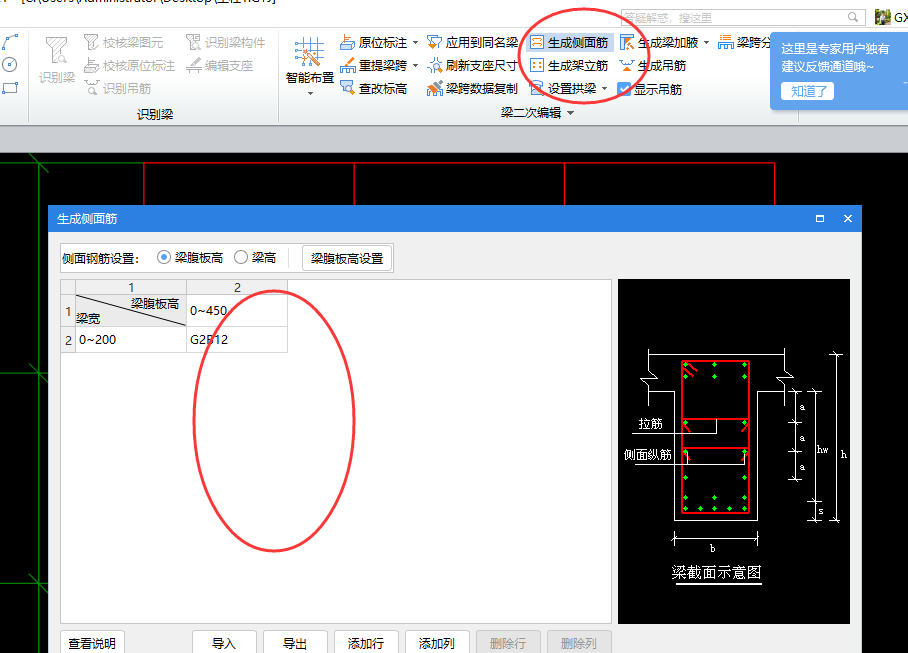The image size is (908, 653).
Task: Select the circle drawing tool icon
Action: click(10, 64)
